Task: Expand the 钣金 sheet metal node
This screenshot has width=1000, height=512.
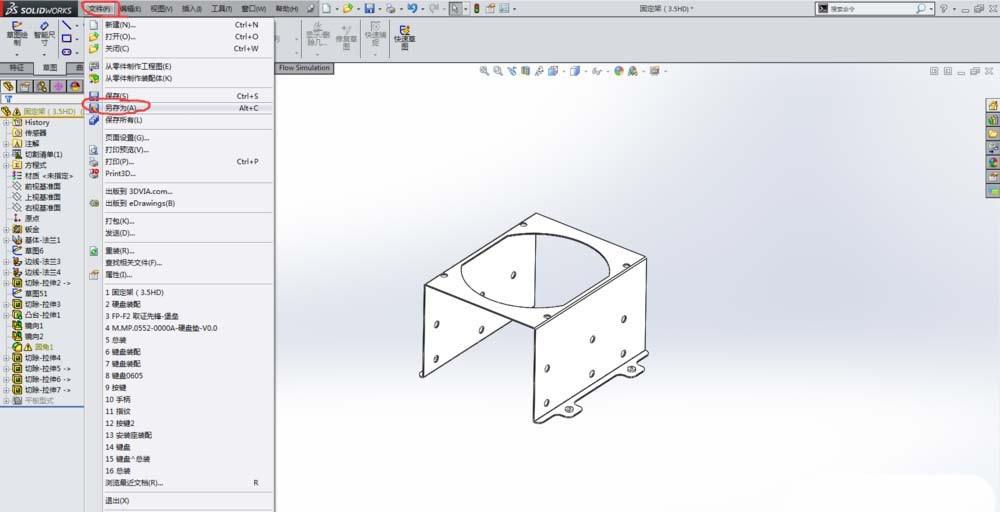Action: (x=6, y=229)
